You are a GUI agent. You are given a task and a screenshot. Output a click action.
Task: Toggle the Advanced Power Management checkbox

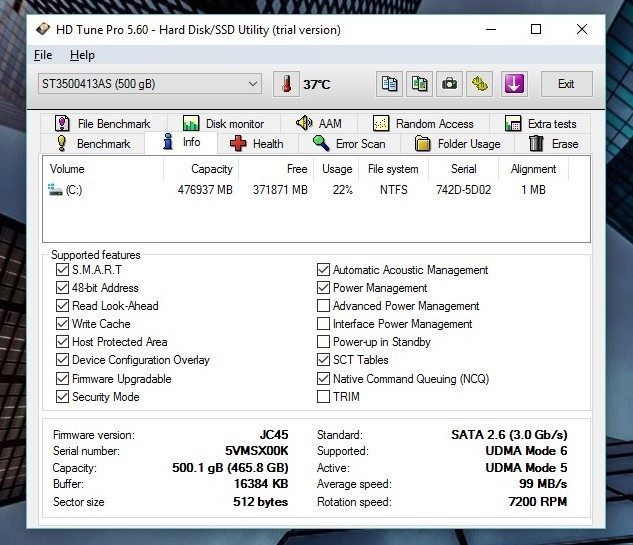[x=323, y=306]
